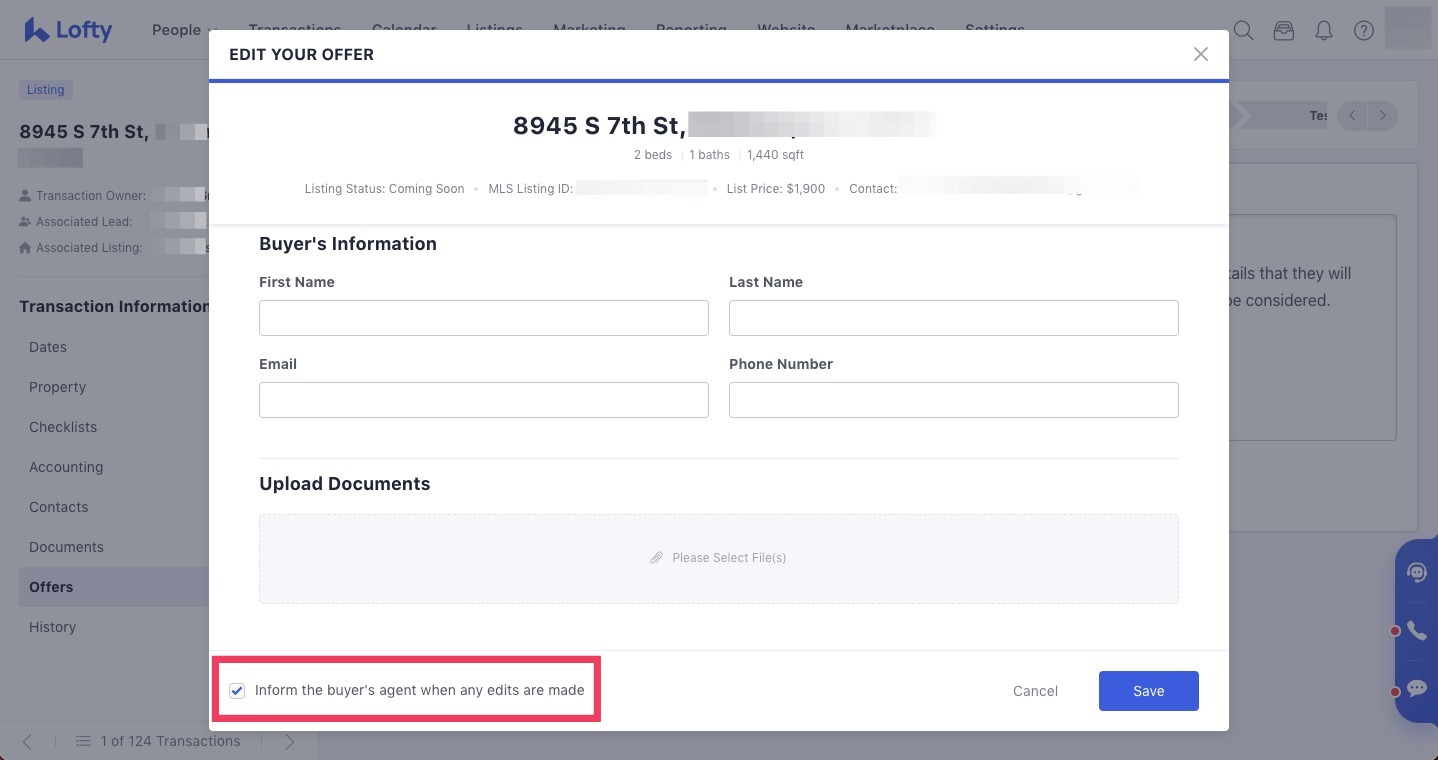This screenshot has height=760, width=1438.
Task: Click the Save button
Action: click(x=1148, y=691)
